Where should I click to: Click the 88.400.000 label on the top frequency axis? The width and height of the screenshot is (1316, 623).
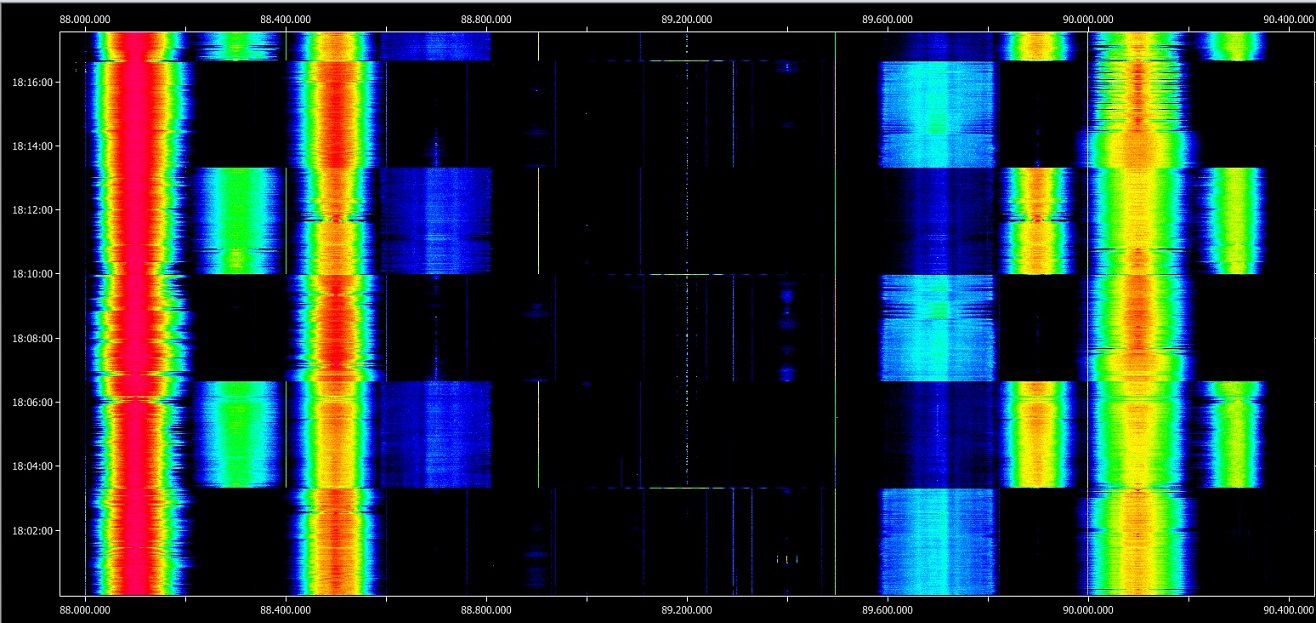(x=286, y=17)
